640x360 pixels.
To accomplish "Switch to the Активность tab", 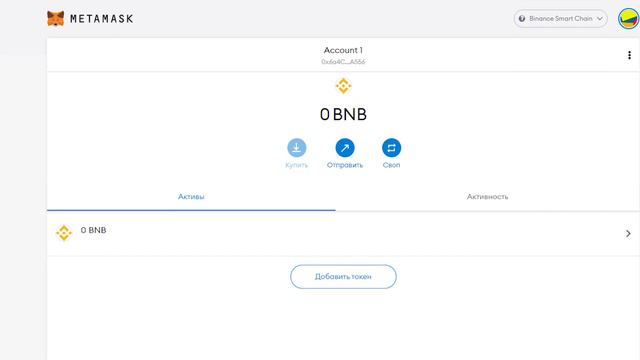I will click(x=487, y=197).
